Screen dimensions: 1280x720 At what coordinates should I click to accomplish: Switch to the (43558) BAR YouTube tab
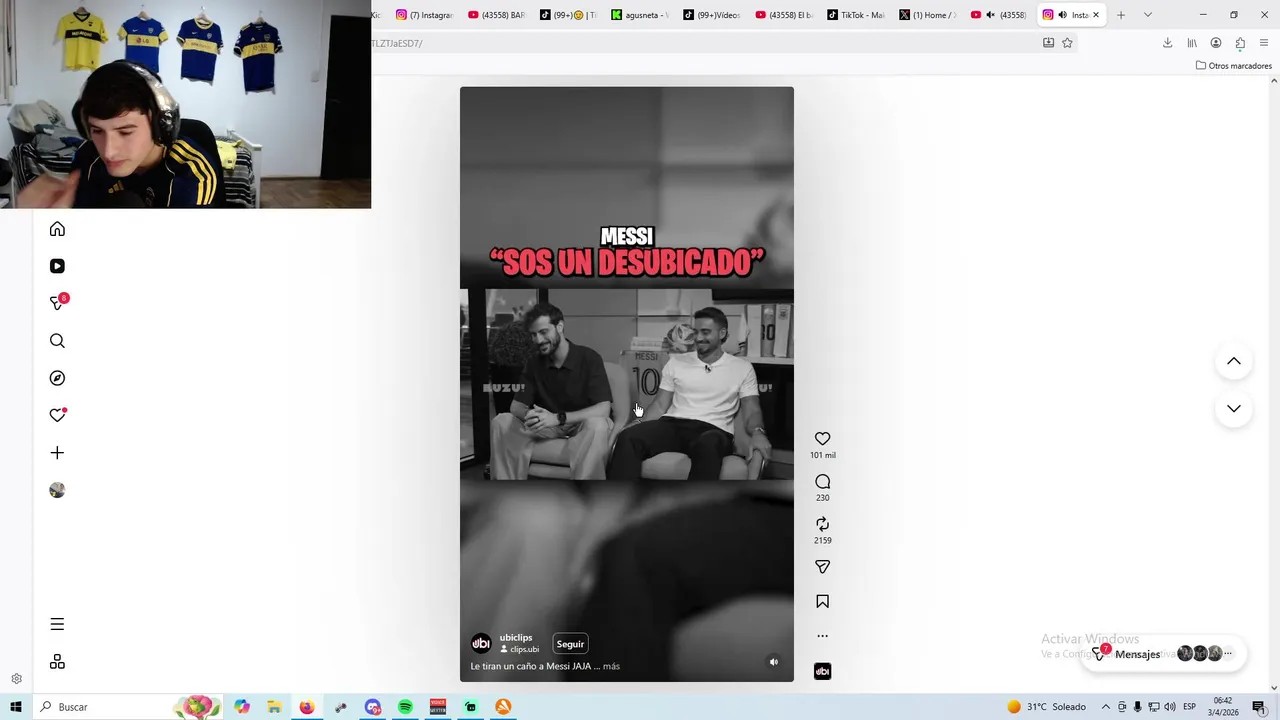tap(496, 15)
